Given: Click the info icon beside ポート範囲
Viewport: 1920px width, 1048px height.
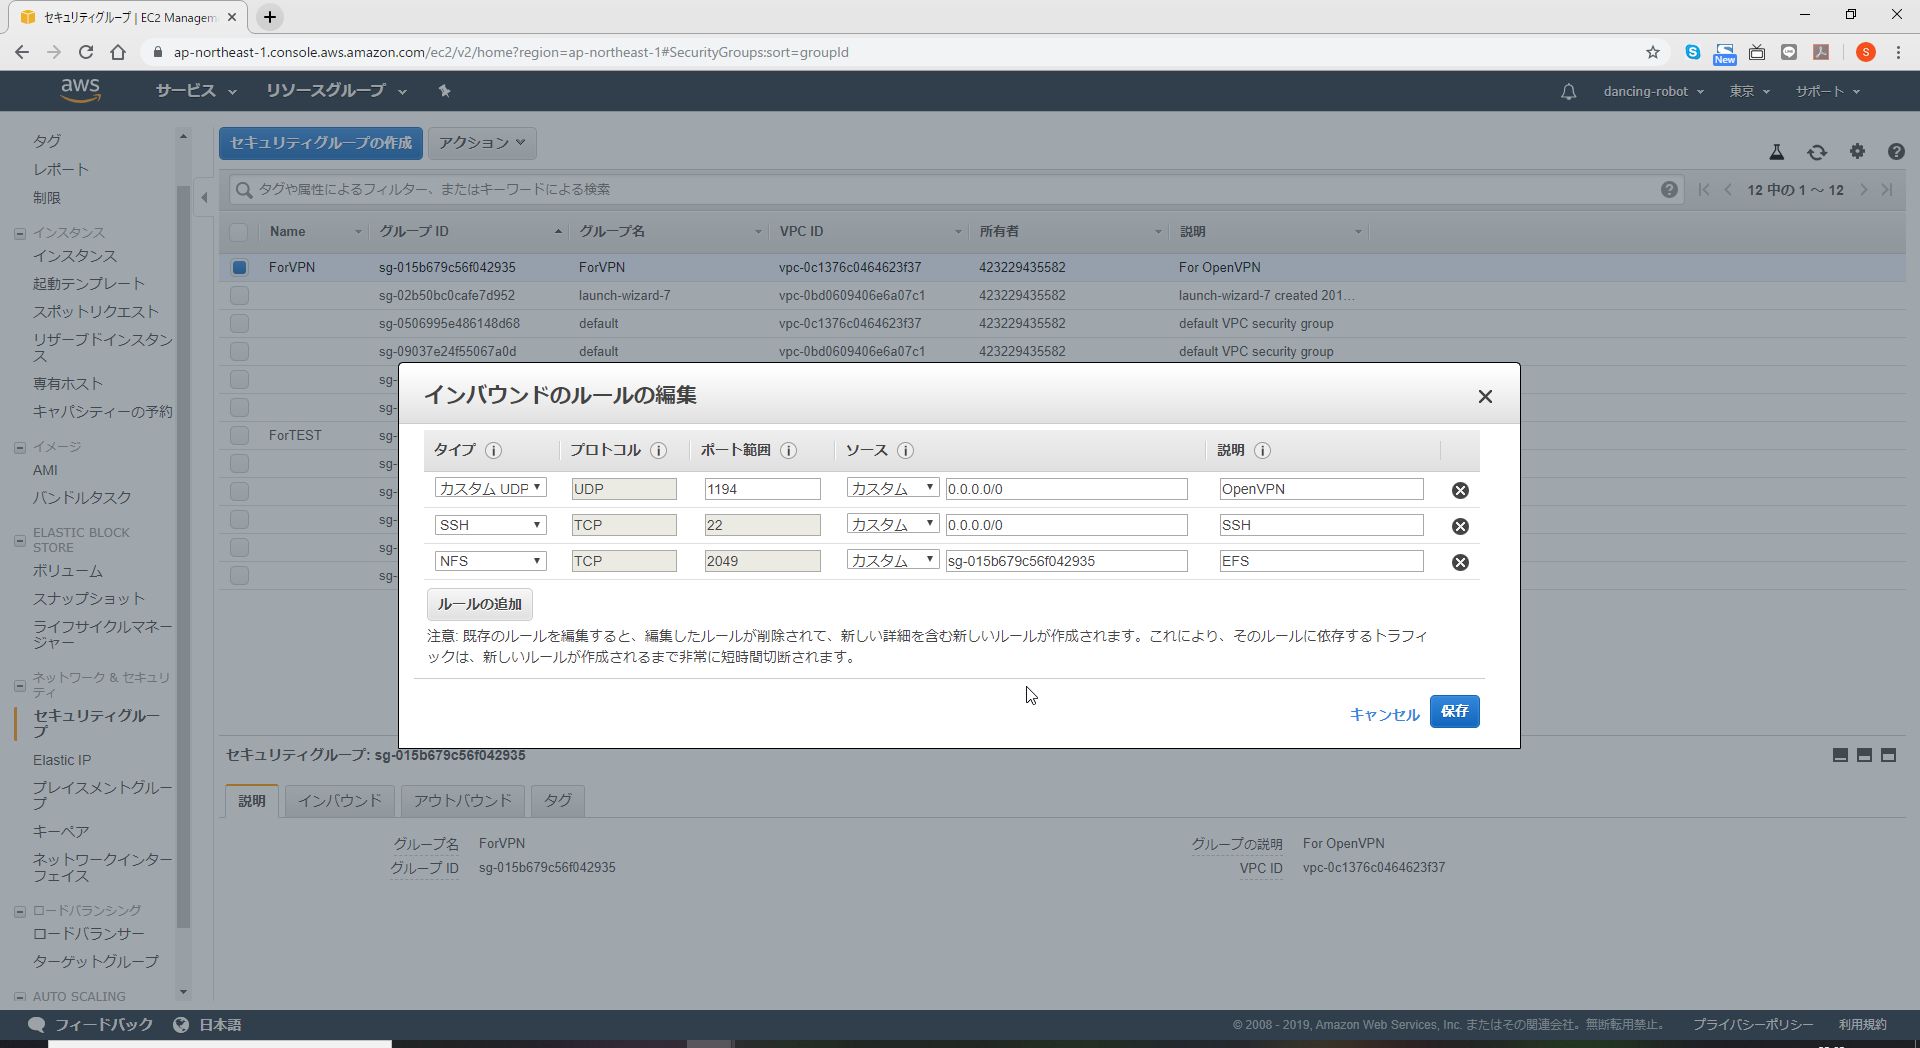Looking at the screenshot, I should click(788, 451).
